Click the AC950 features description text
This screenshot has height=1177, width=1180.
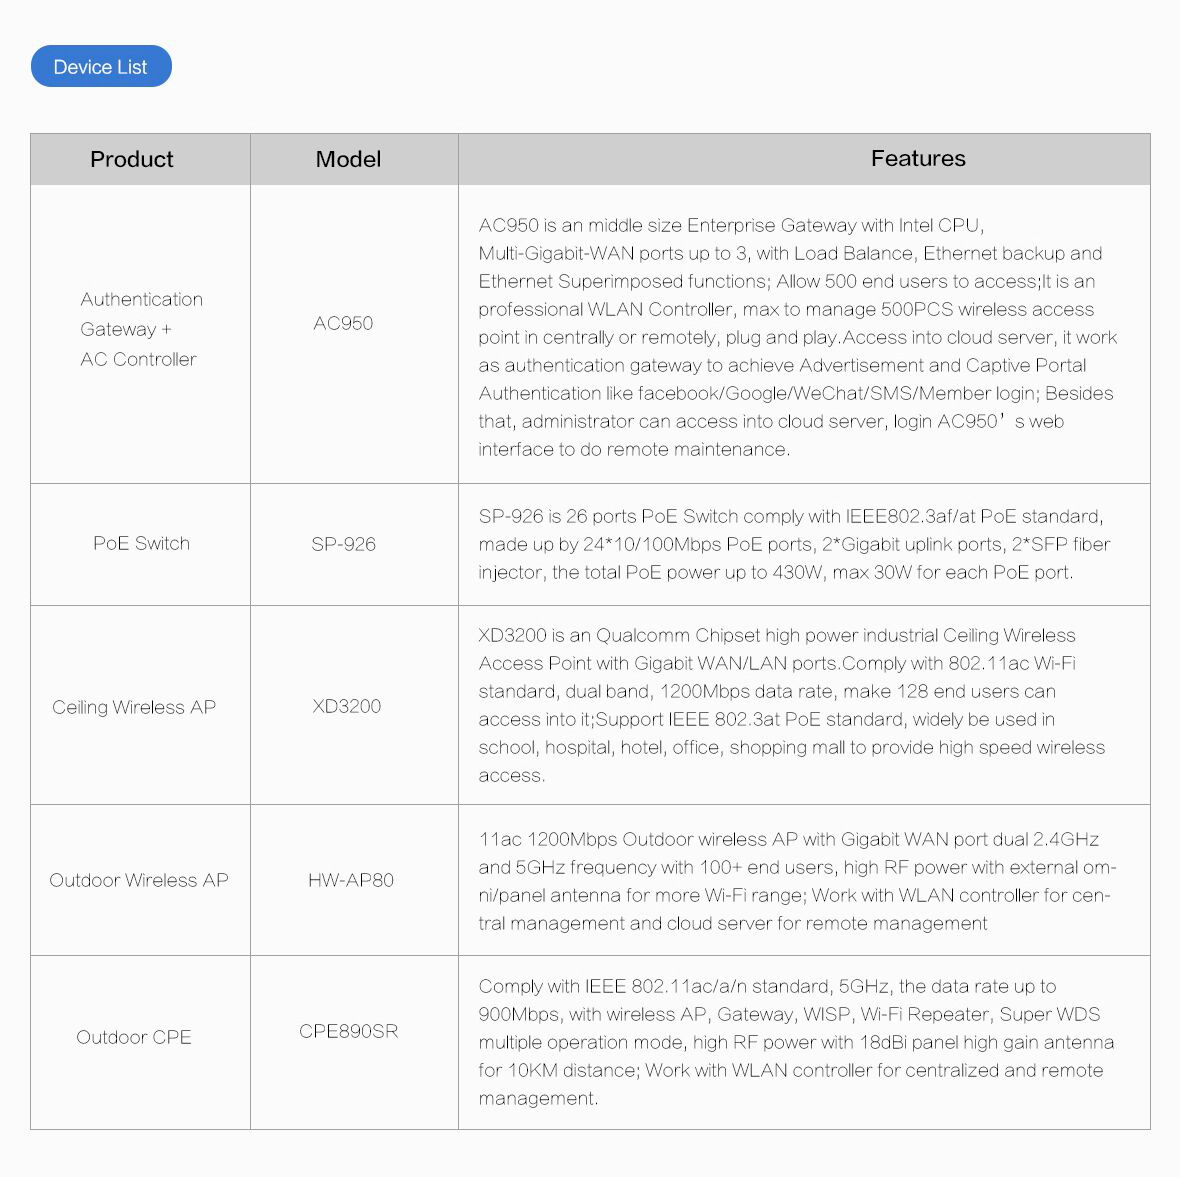[798, 337]
